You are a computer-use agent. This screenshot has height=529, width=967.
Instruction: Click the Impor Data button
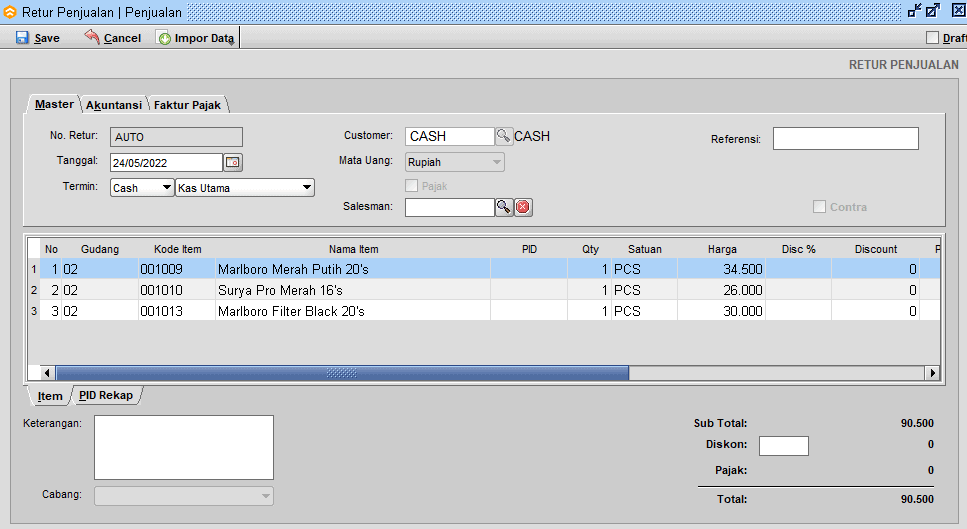click(197, 38)
